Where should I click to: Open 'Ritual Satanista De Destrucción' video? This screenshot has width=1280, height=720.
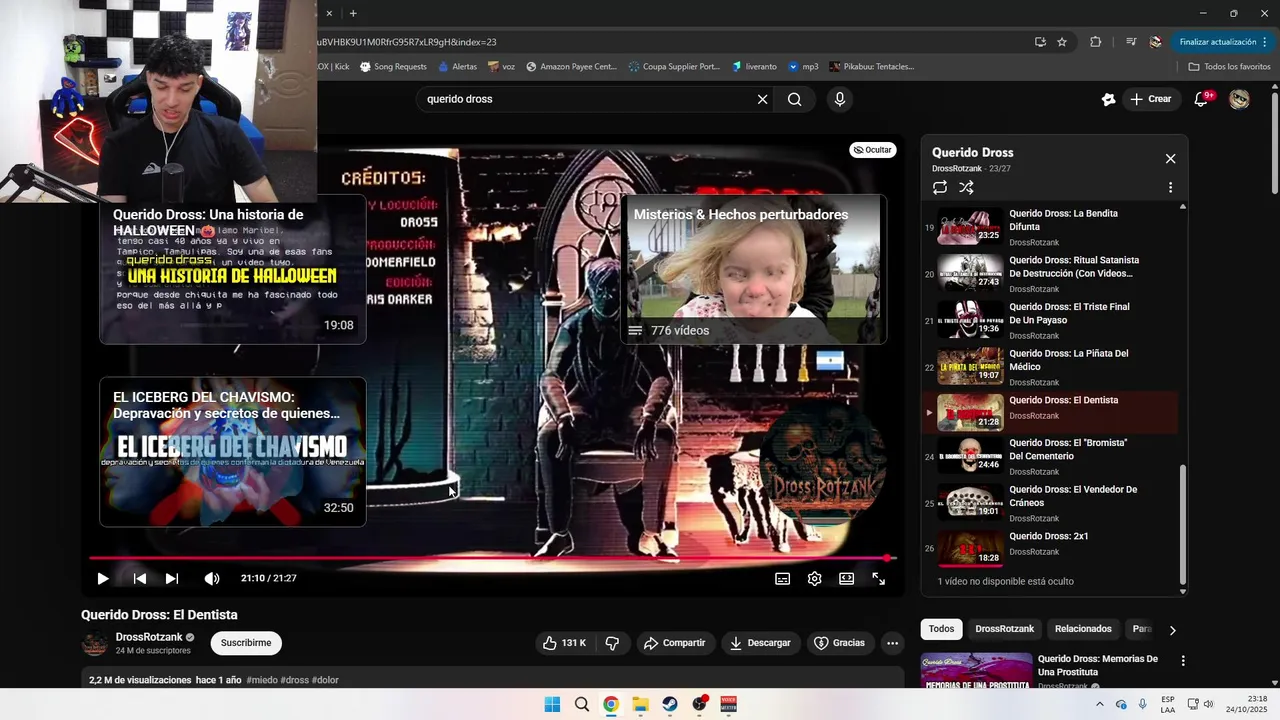tap(1050, 273)
